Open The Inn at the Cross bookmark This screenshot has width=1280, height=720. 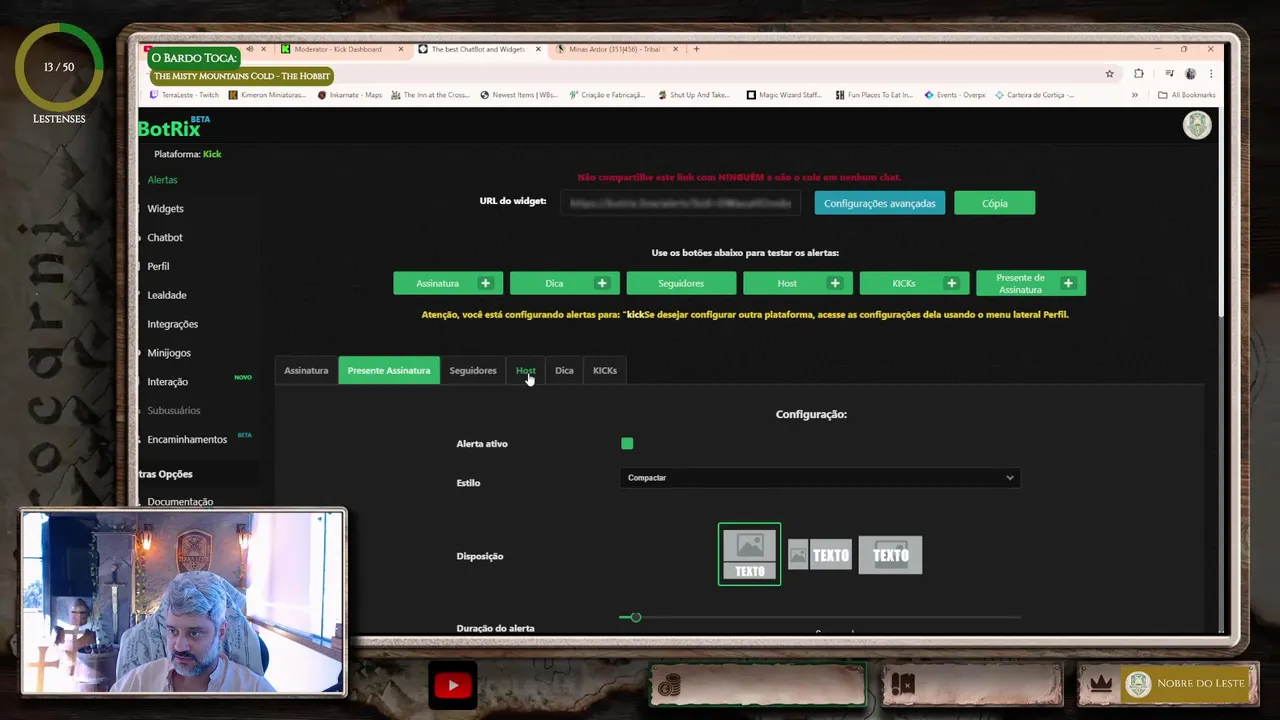tap(431, 95)
